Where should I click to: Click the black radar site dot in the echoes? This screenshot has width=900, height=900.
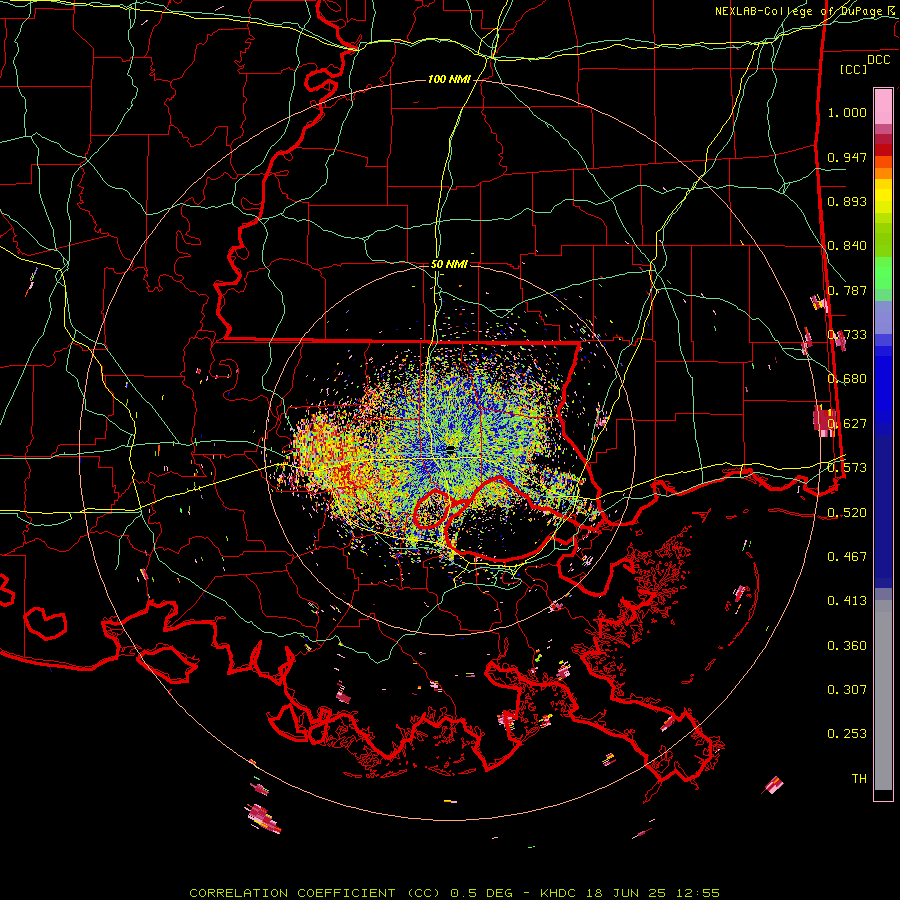pyautogui.click(x=451, y=450)
